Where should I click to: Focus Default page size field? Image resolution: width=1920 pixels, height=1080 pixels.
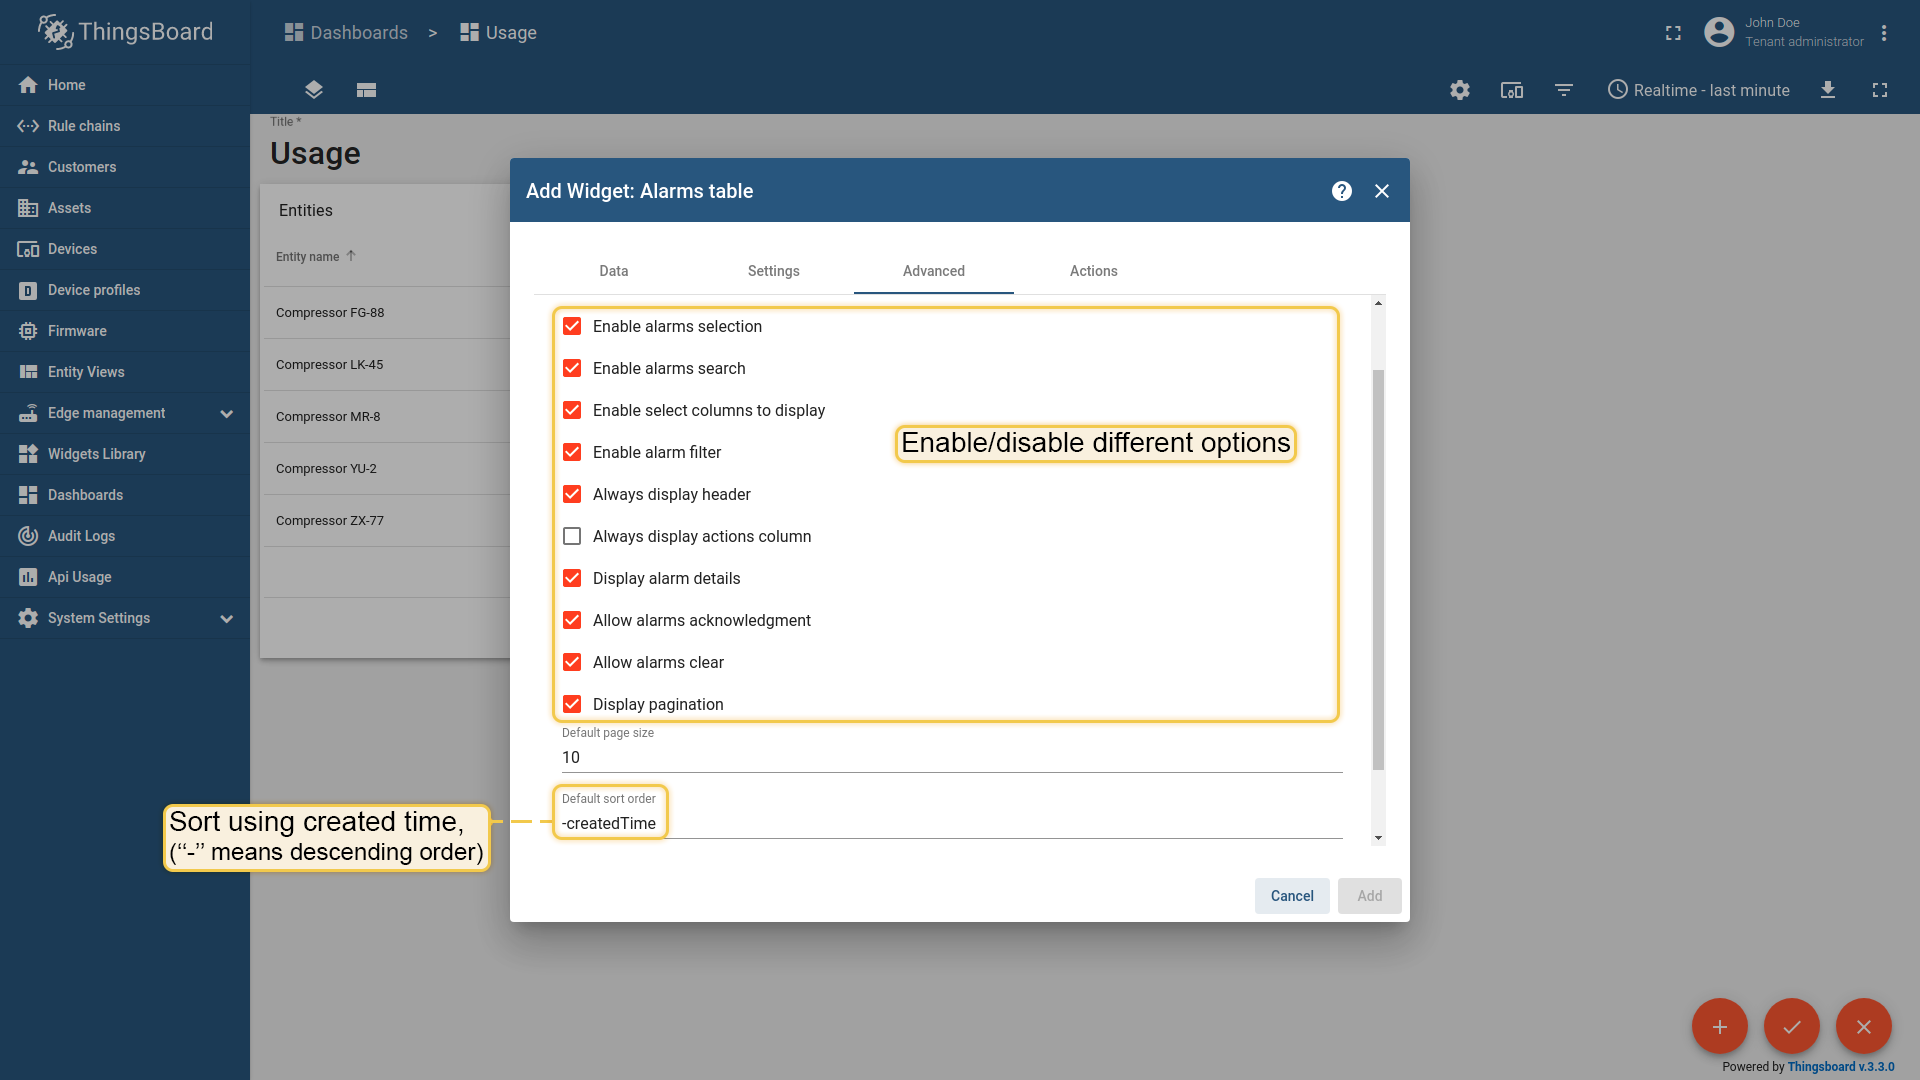(952, 757)
